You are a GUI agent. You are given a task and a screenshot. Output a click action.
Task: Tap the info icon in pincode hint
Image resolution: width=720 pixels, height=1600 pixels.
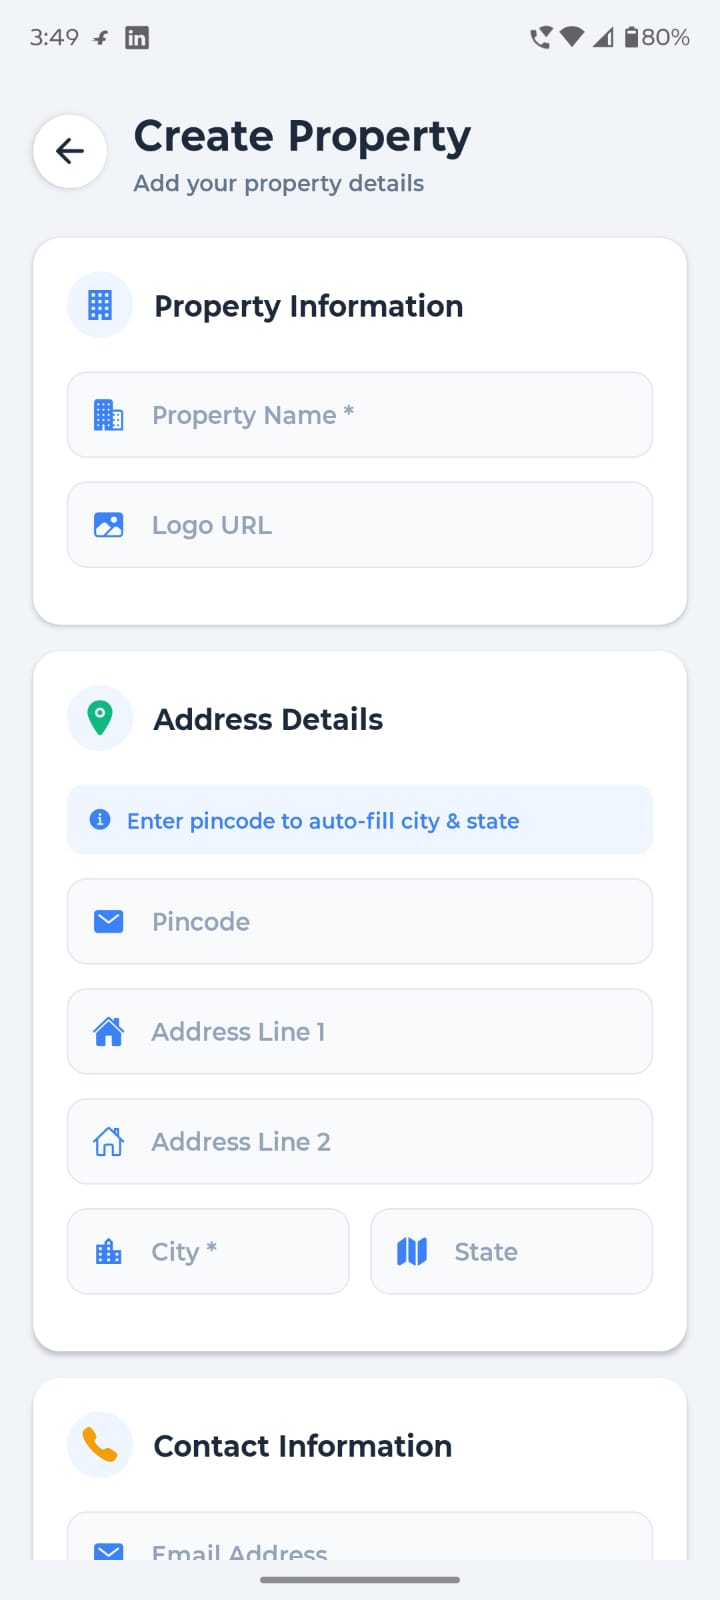(100, 820)
